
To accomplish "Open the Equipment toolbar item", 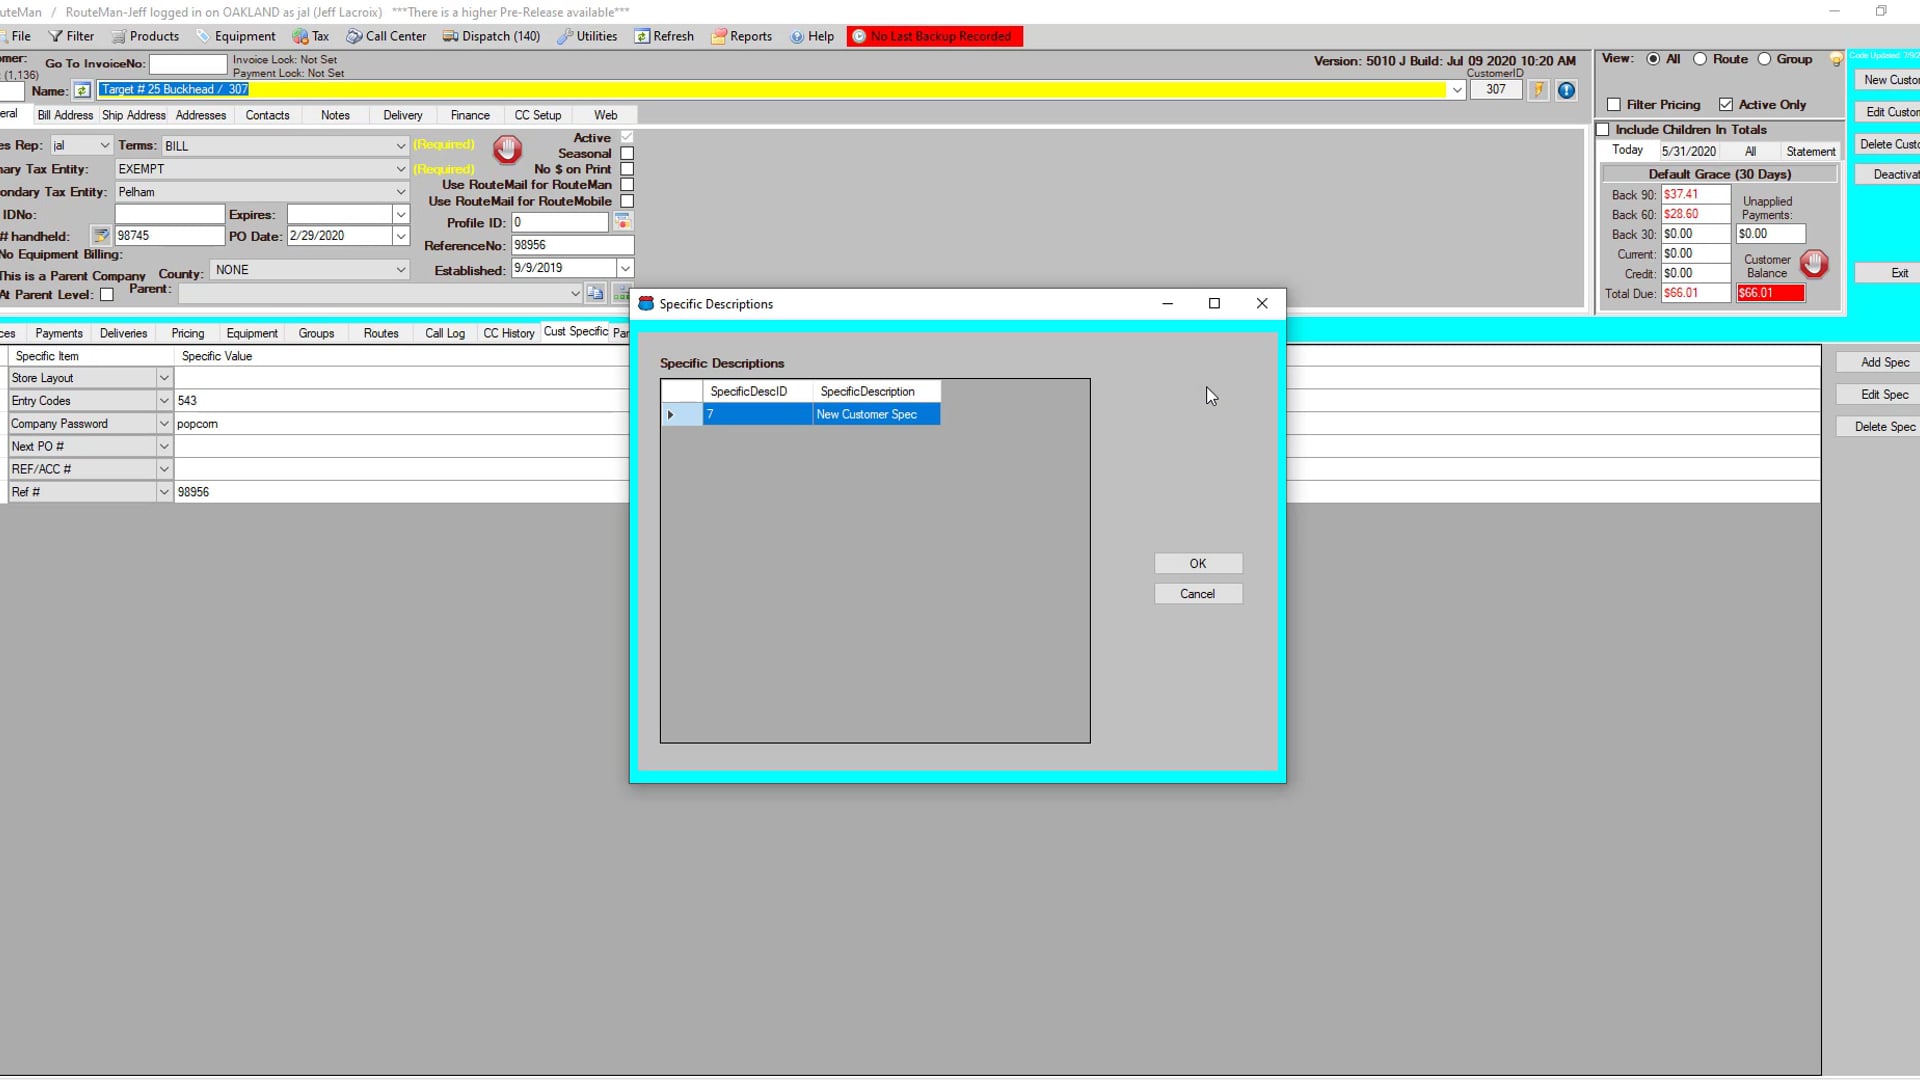I will coord(235,36).
